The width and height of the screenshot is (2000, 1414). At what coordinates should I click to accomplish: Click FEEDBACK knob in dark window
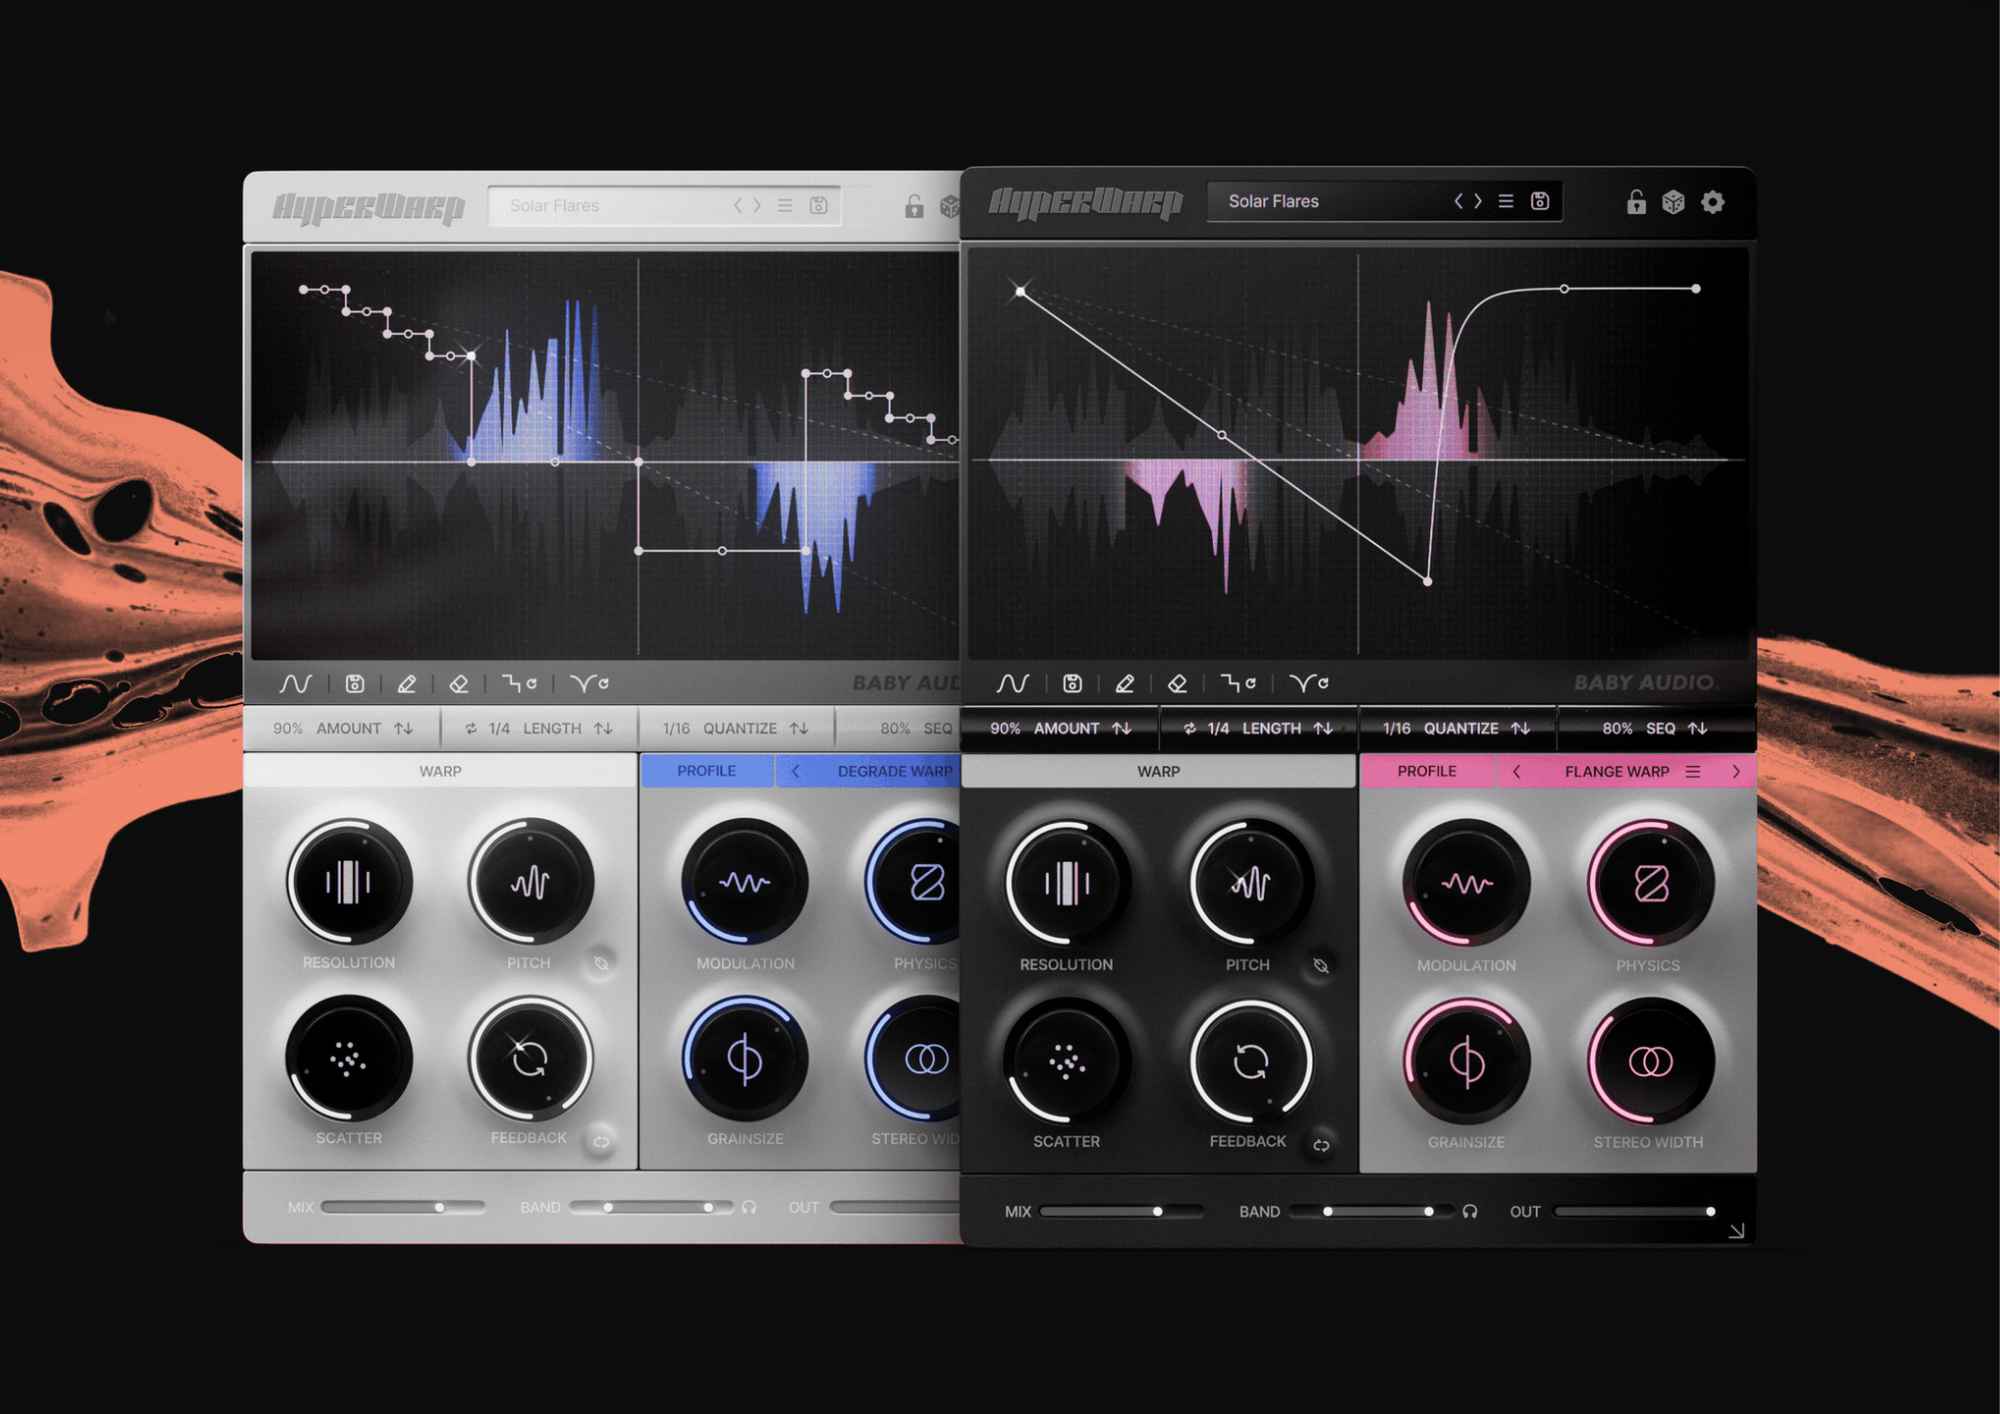pyautogui.click(x=1249, y=1061)
